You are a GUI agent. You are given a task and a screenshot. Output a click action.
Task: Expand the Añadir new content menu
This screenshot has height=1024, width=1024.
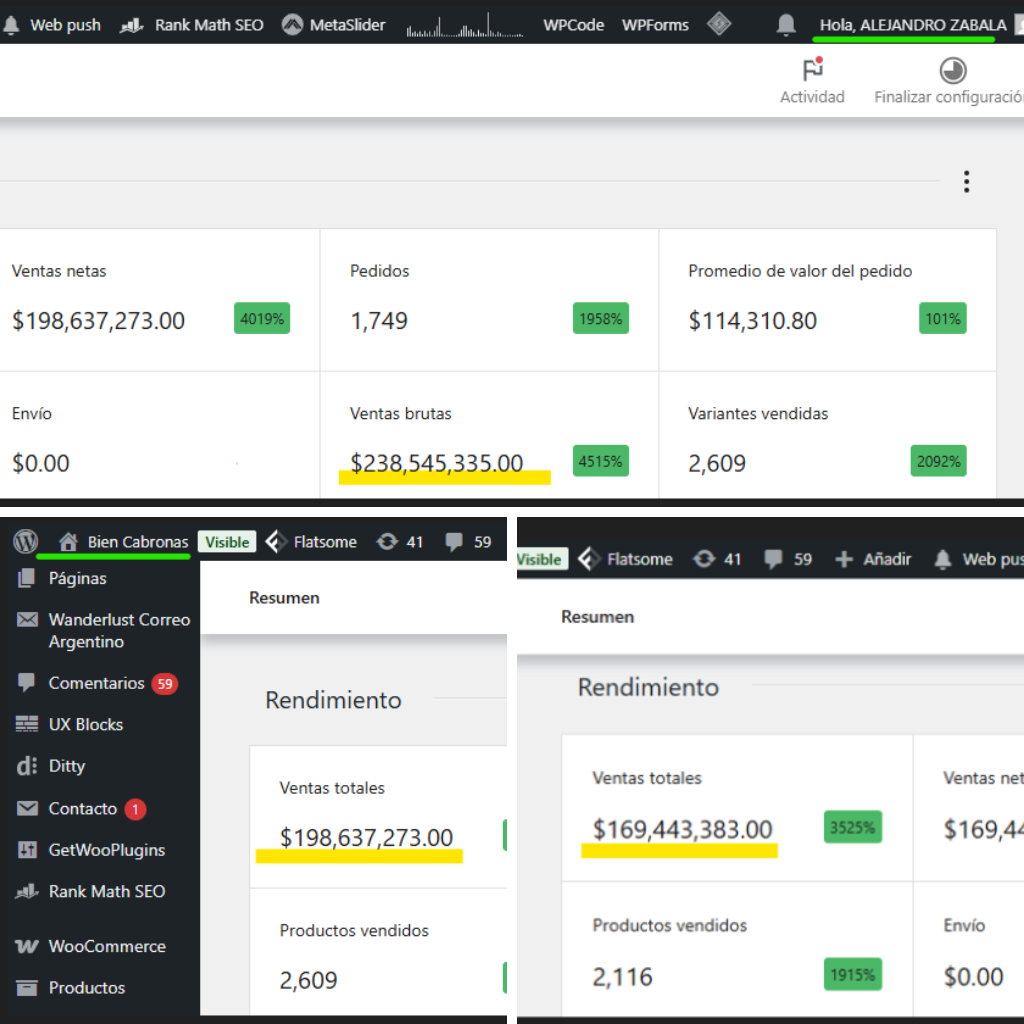click(873, 559)
